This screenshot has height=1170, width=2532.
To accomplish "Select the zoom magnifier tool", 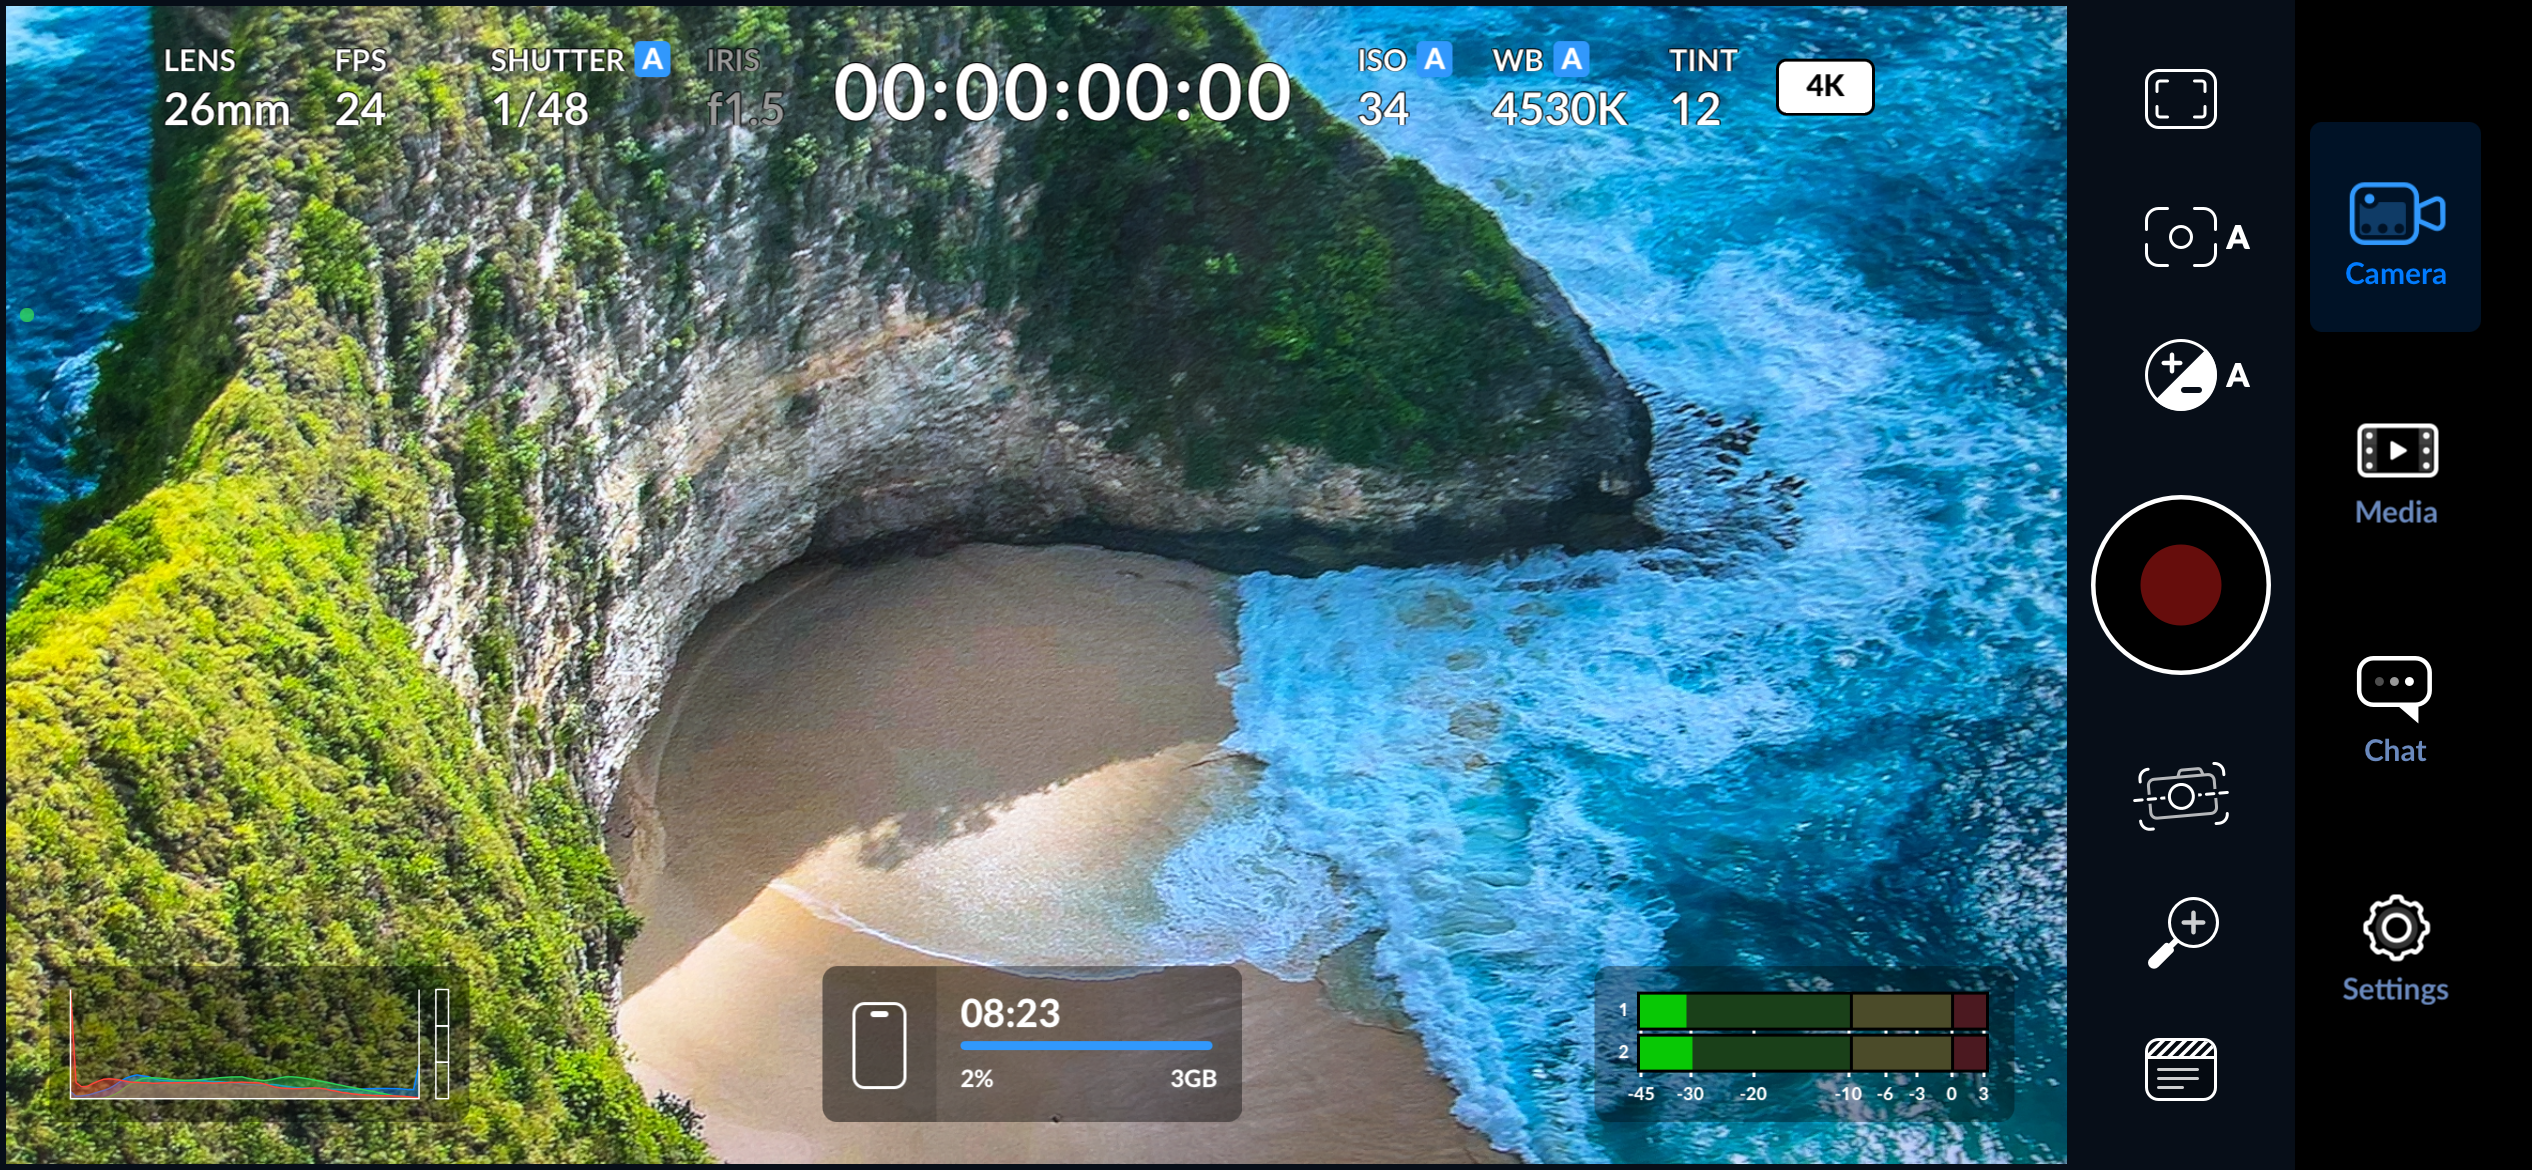I will click(x=2181, y=931).
